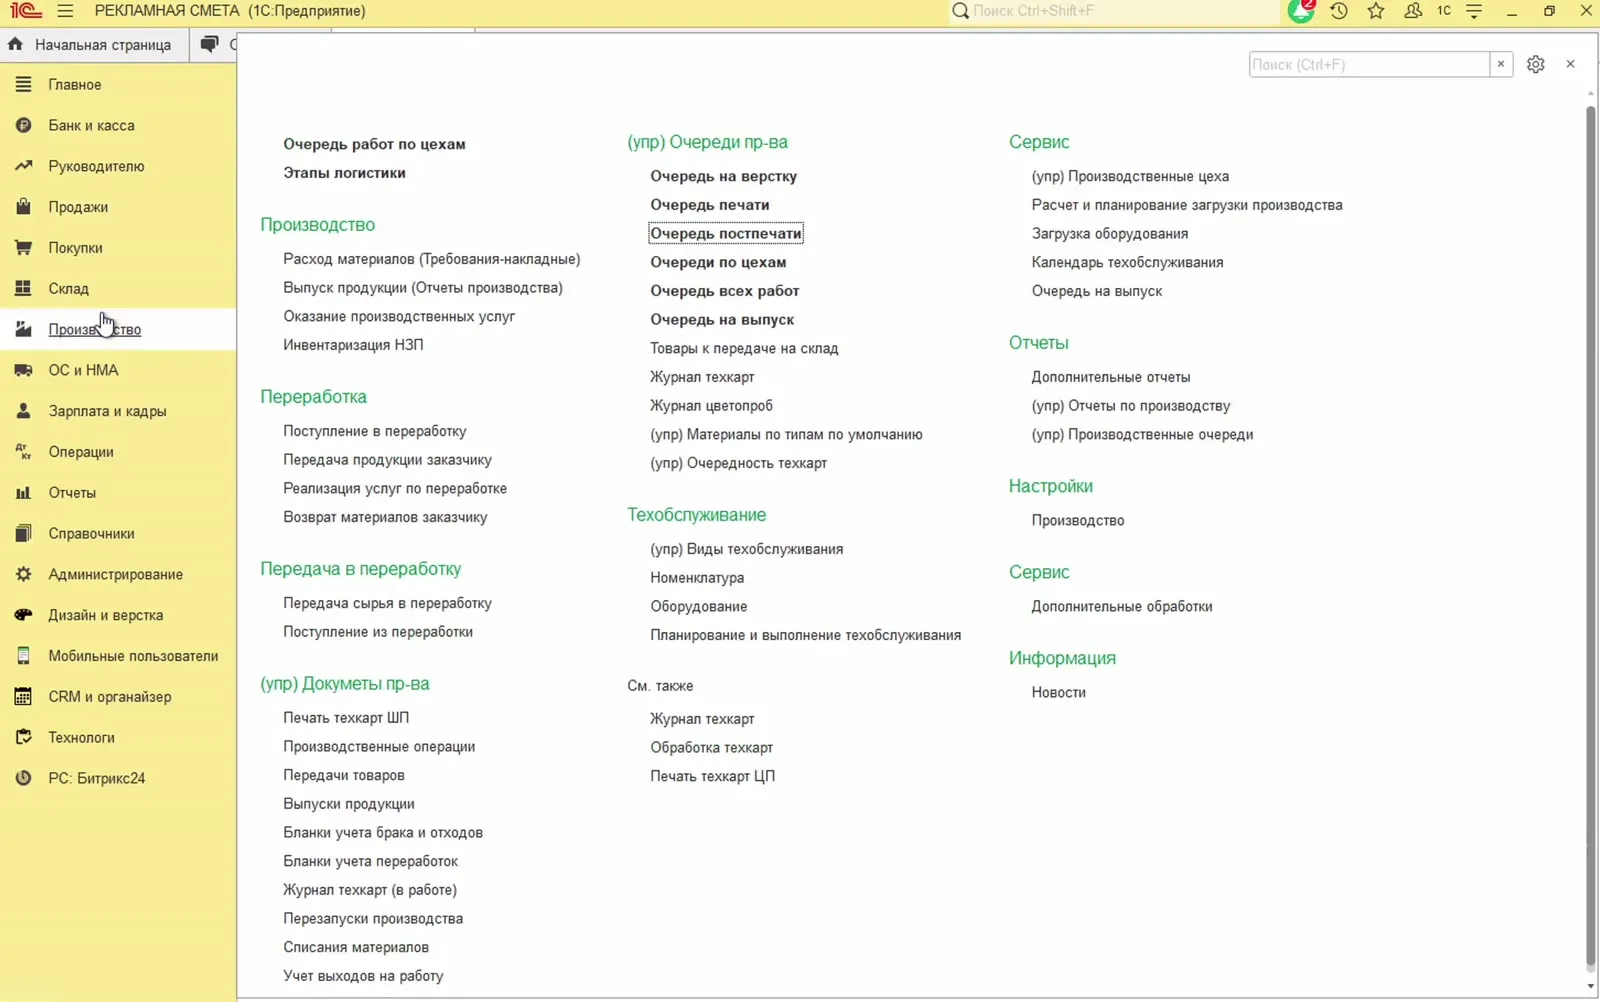Open (упр) Отчеты по производству
Screen dimensions: 1600x1002
tap(1131, 406)
